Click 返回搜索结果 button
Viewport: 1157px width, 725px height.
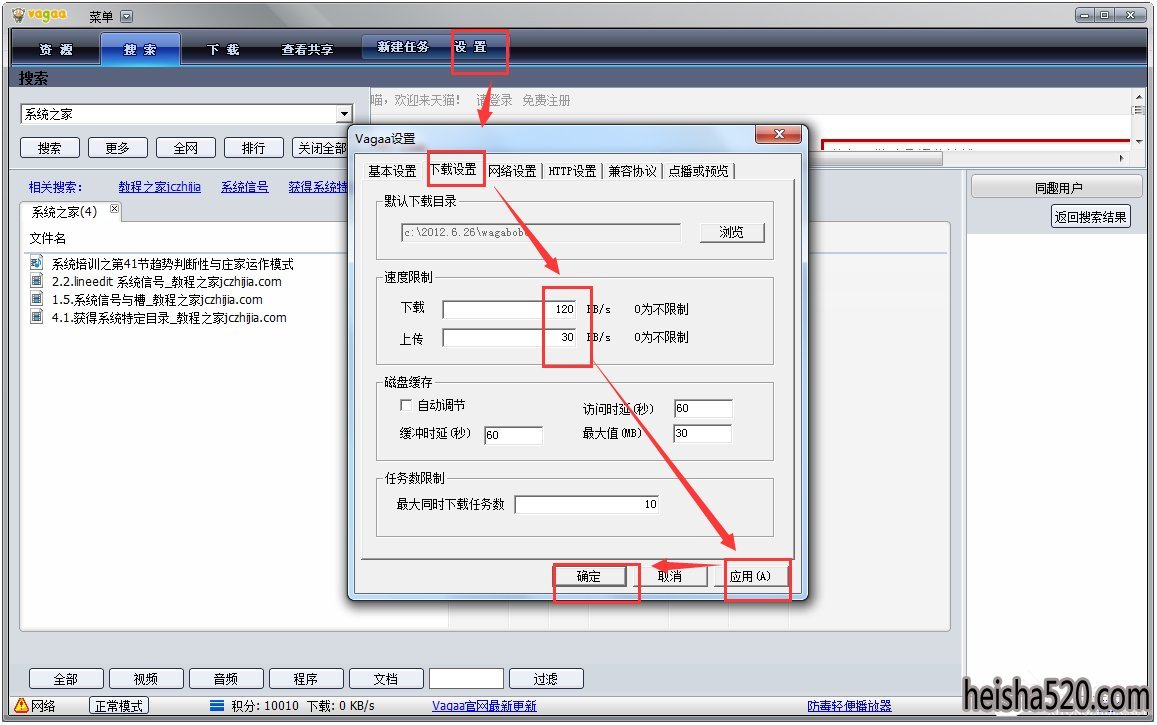click(1091, 217)
